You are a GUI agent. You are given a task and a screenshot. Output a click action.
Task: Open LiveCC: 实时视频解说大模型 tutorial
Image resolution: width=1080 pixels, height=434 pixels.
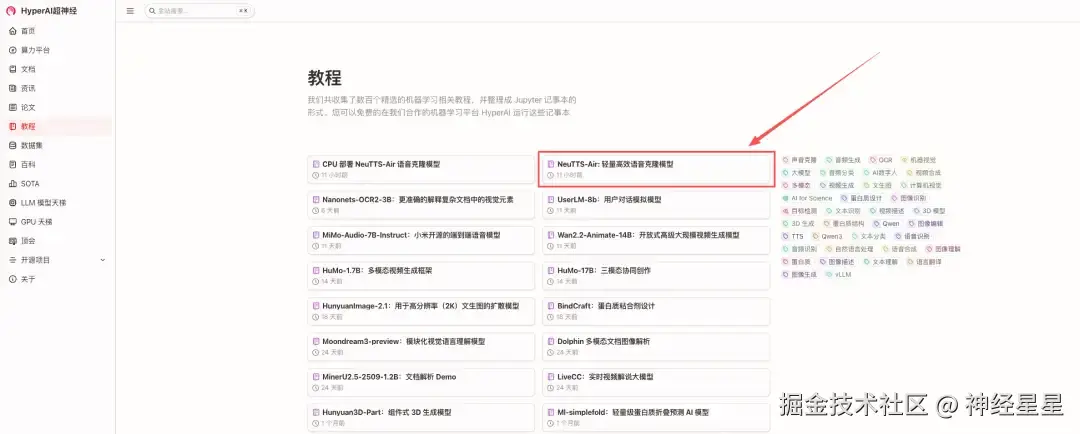(656, 382)
